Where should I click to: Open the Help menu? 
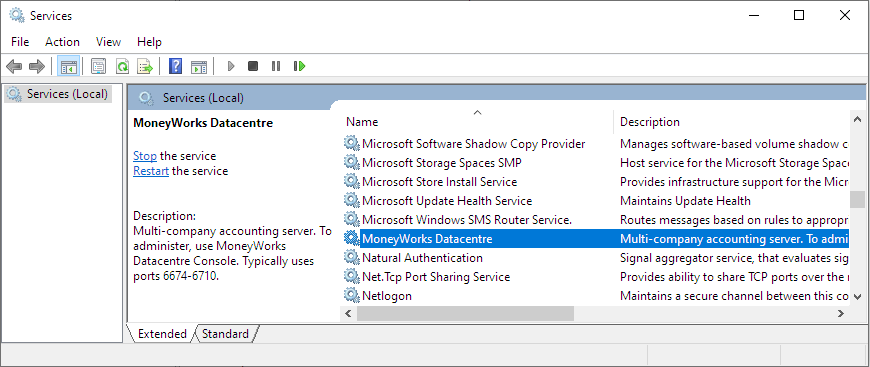coord(149,42)
